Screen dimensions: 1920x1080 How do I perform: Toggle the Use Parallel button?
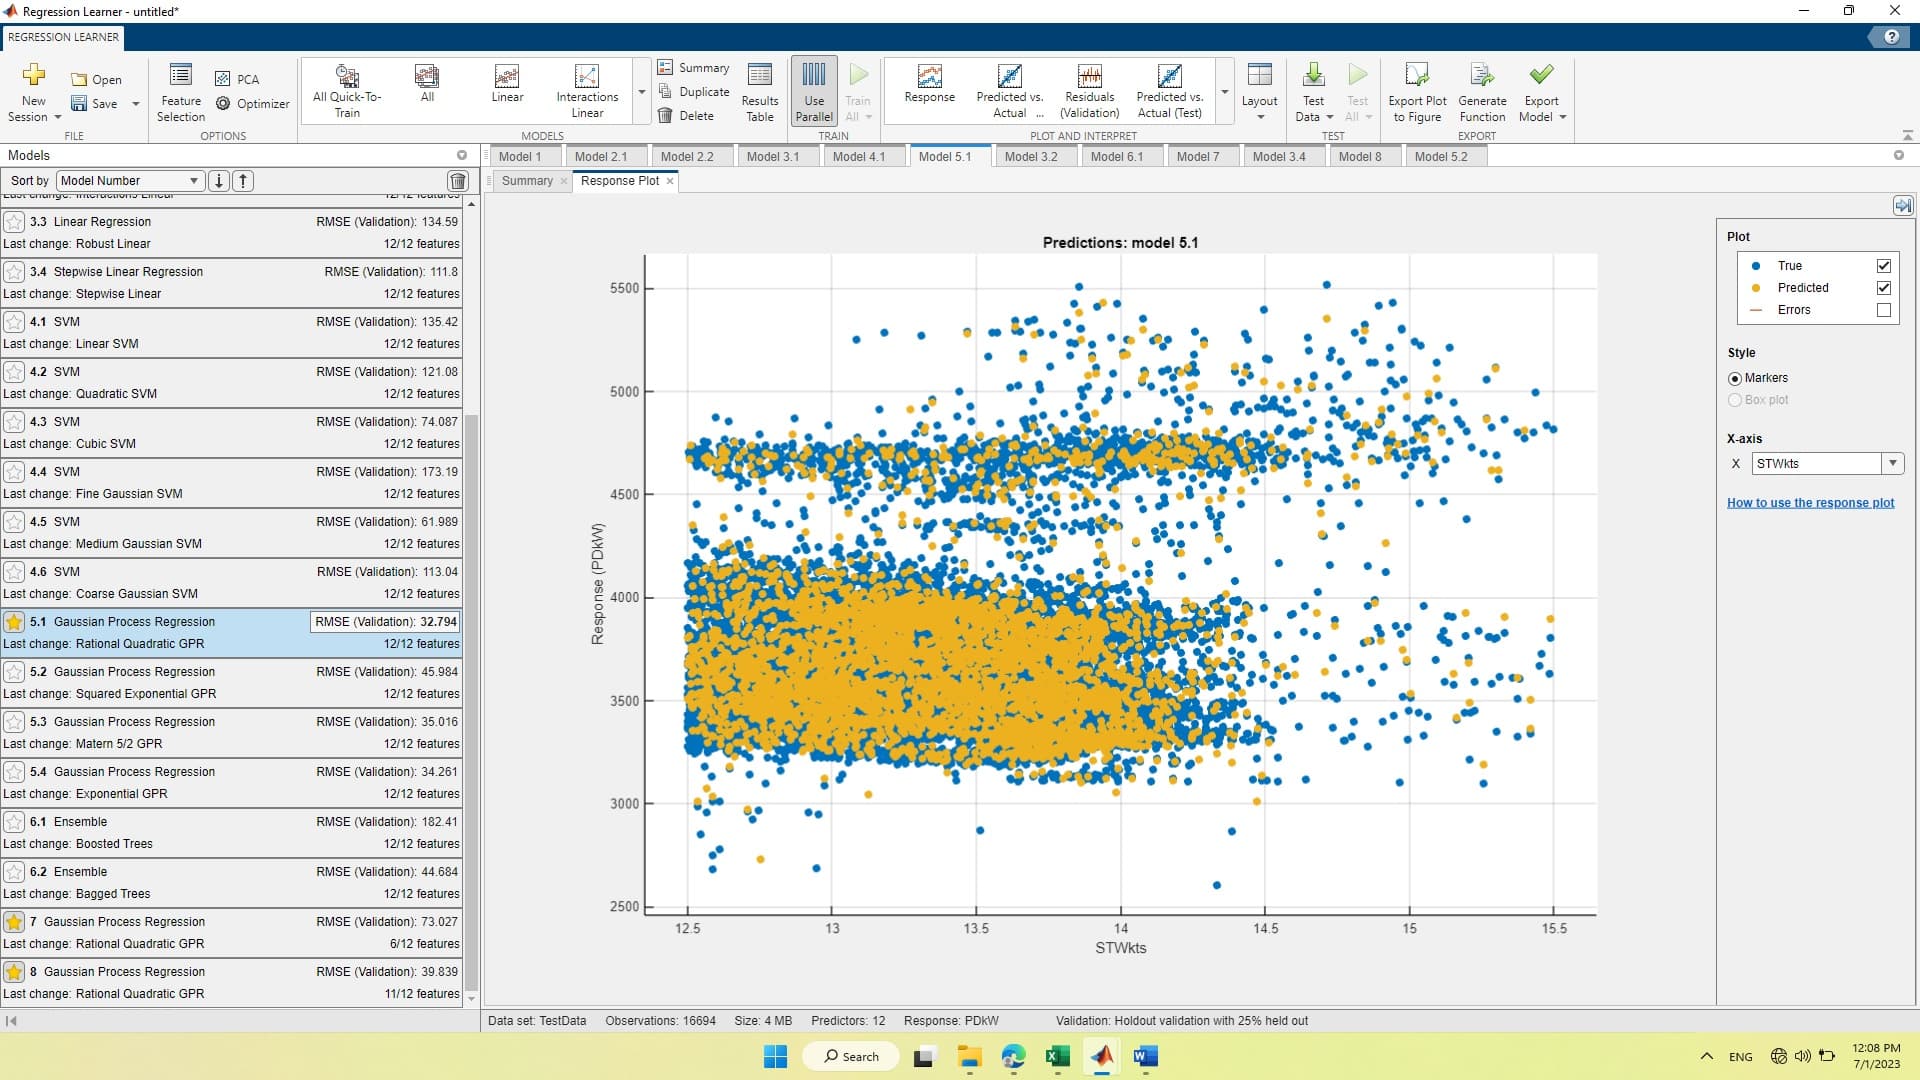tap(814, 92)
